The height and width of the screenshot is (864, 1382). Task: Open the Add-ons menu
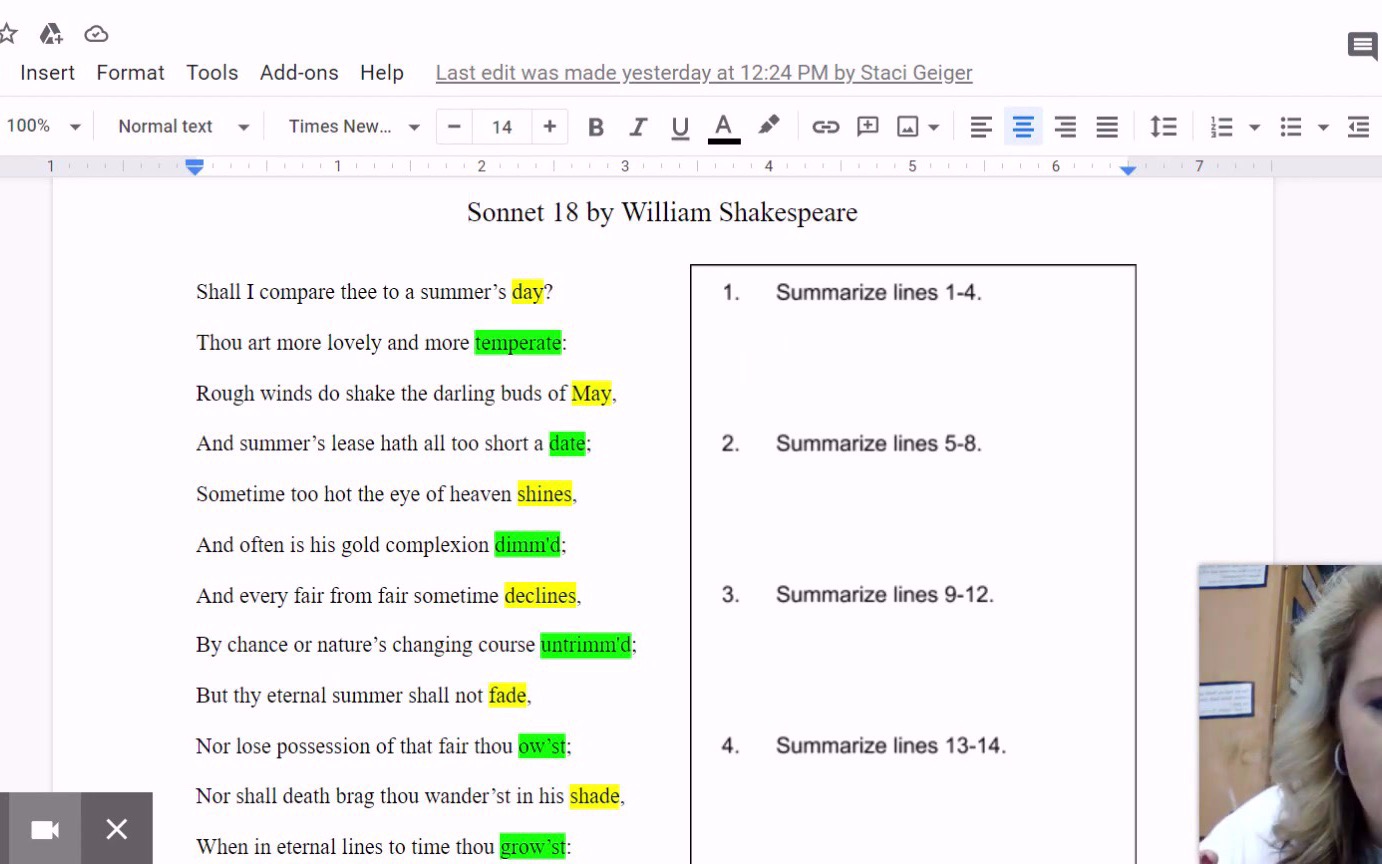pyautogui.click(x=299, y=73)
